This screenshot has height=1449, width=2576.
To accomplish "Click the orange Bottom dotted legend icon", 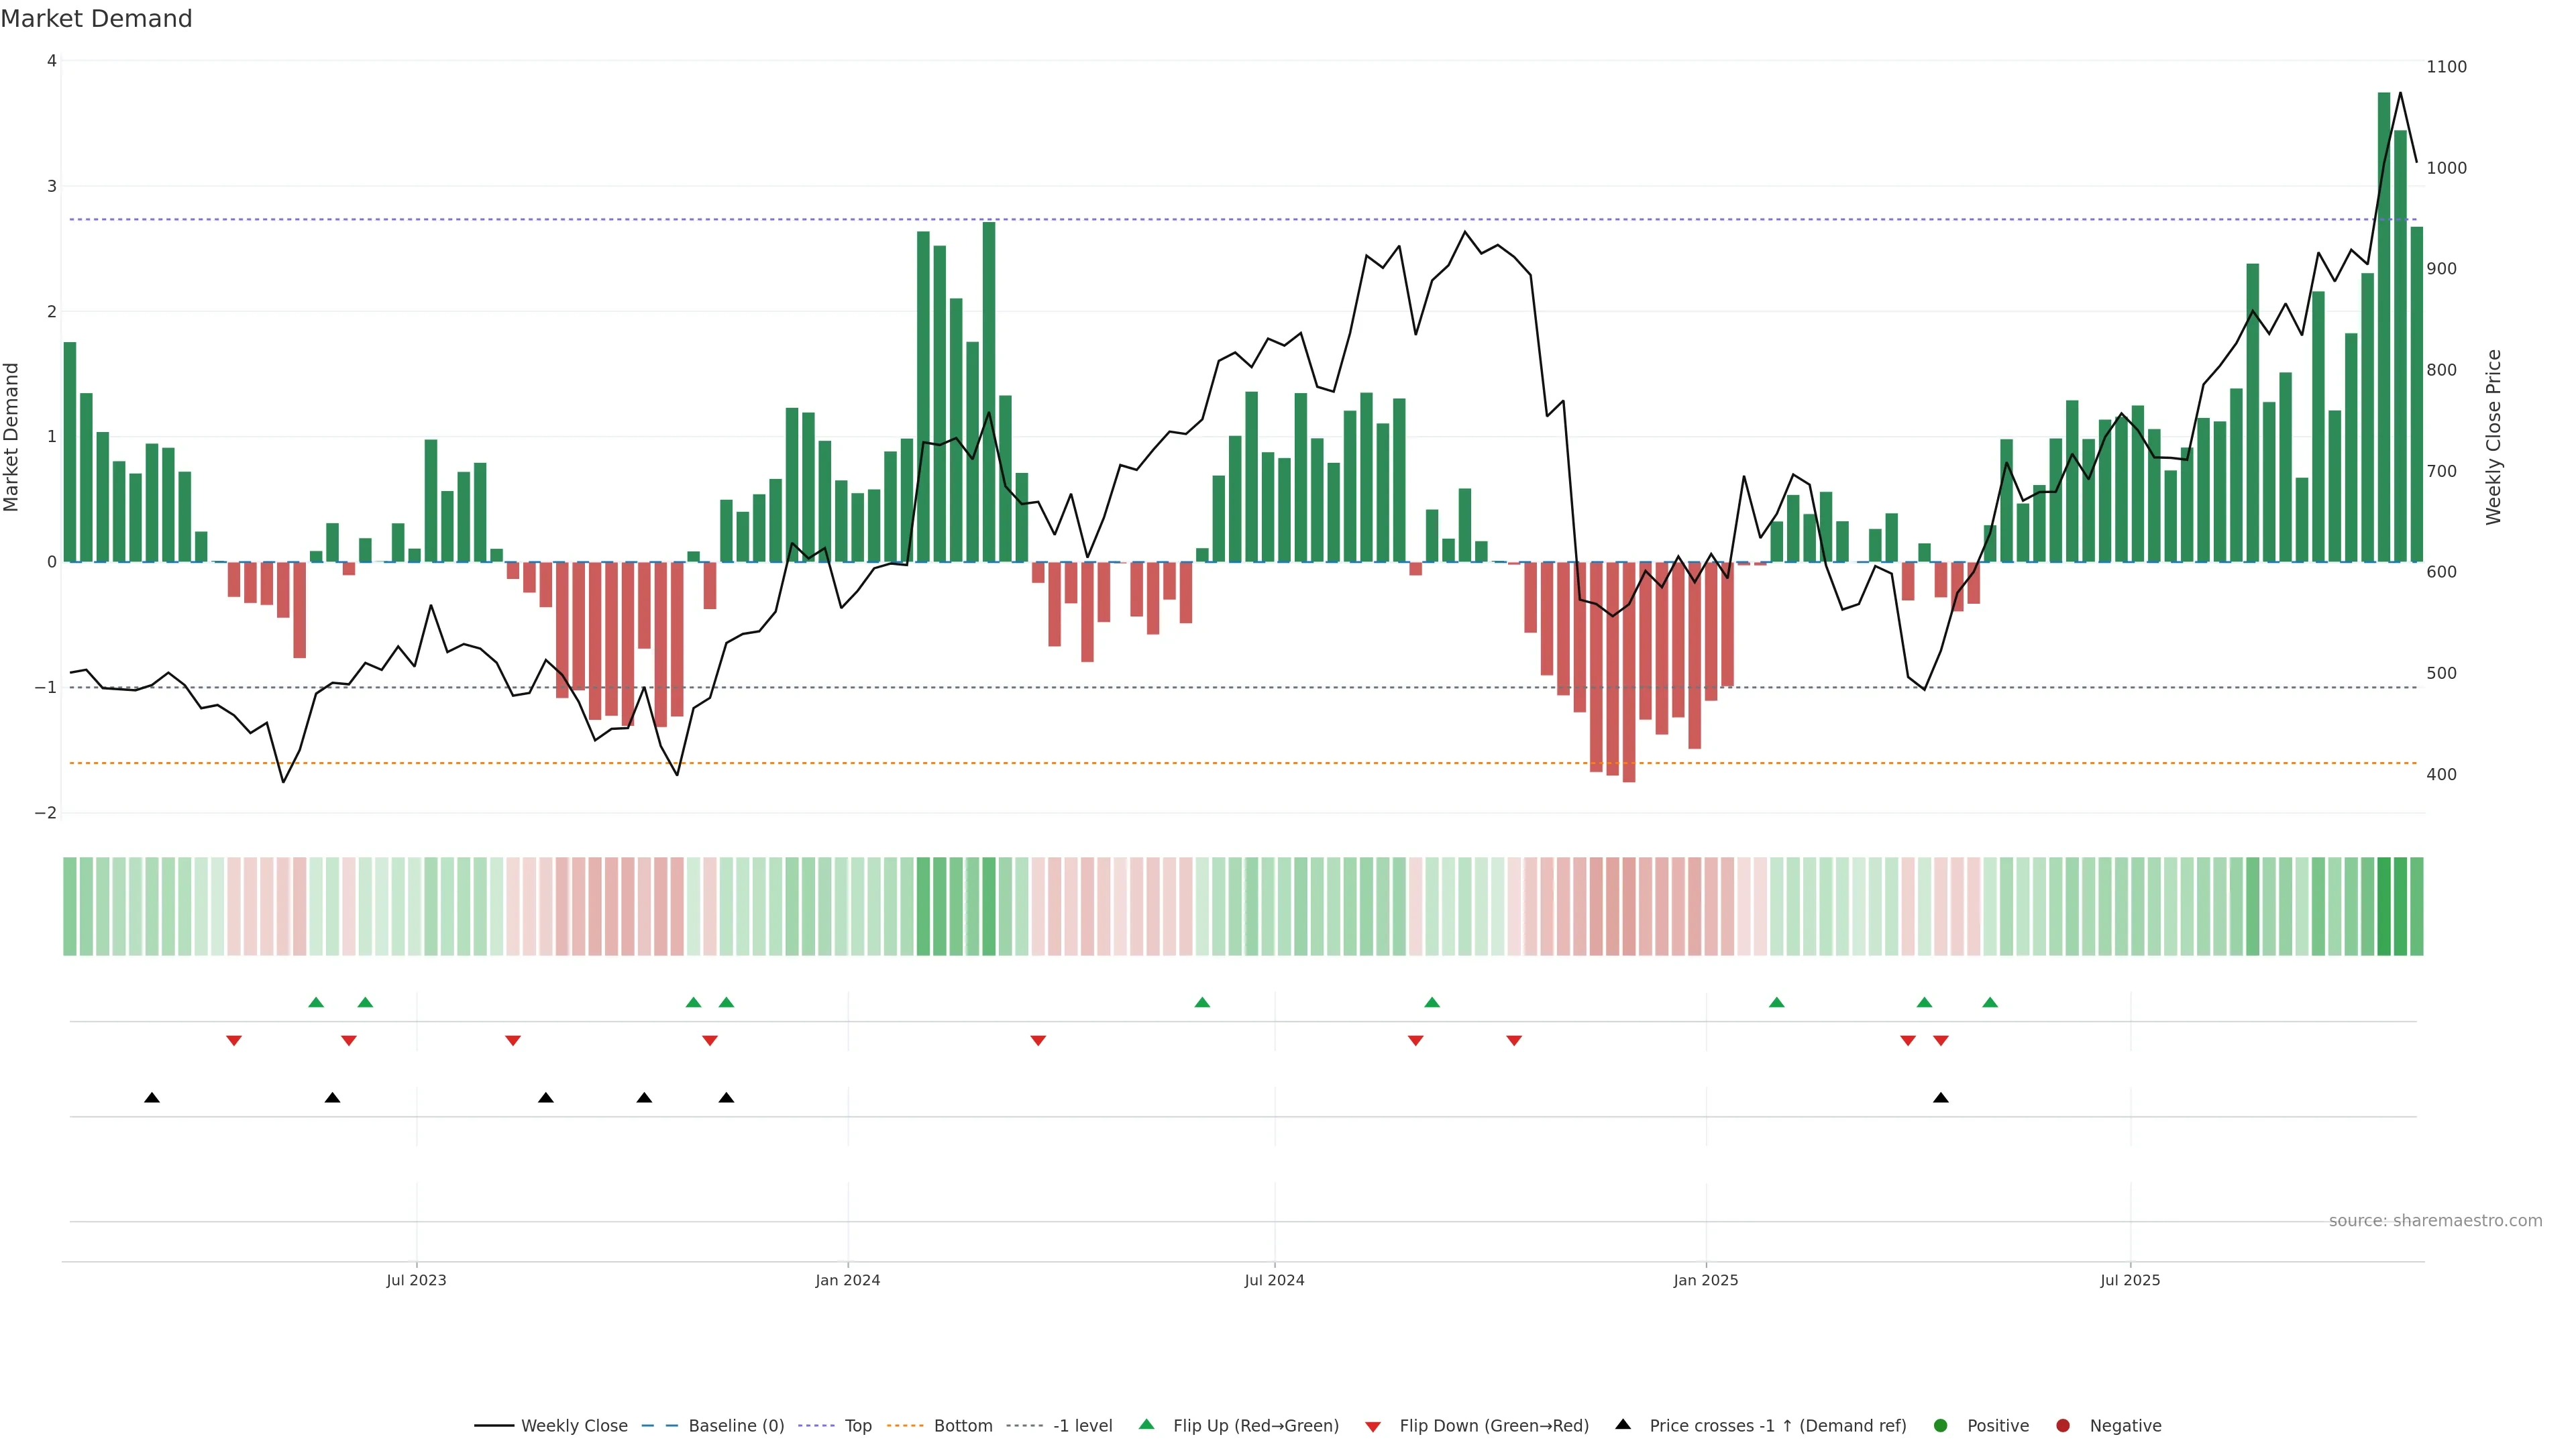I will [905, 1425].
